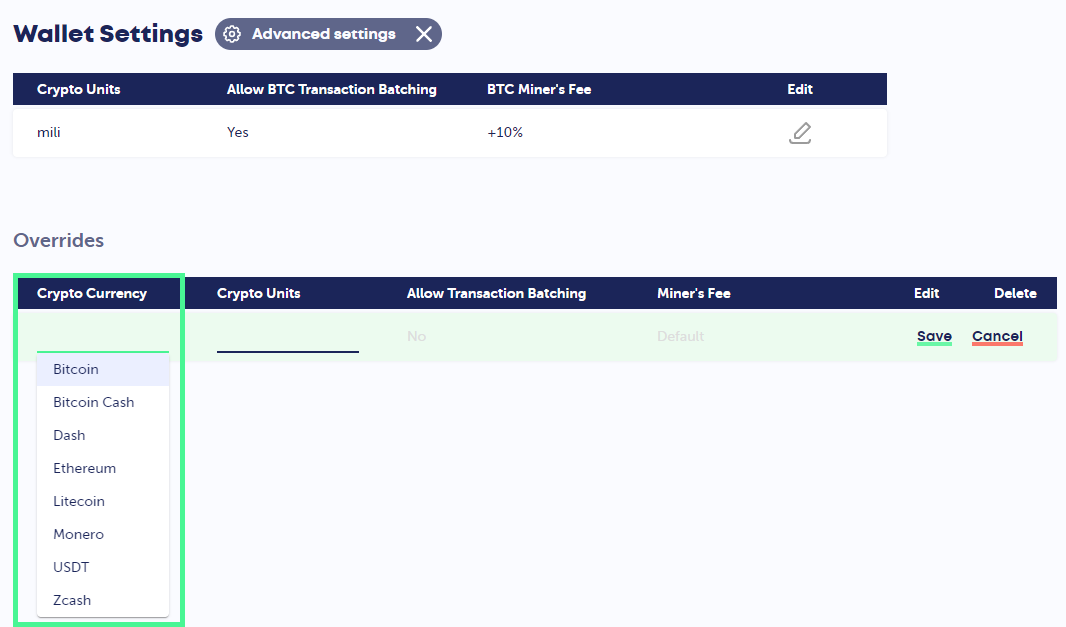Screen dimensions: 1066x627
Task: Pick USDT from the currency list
Action: 71,567
